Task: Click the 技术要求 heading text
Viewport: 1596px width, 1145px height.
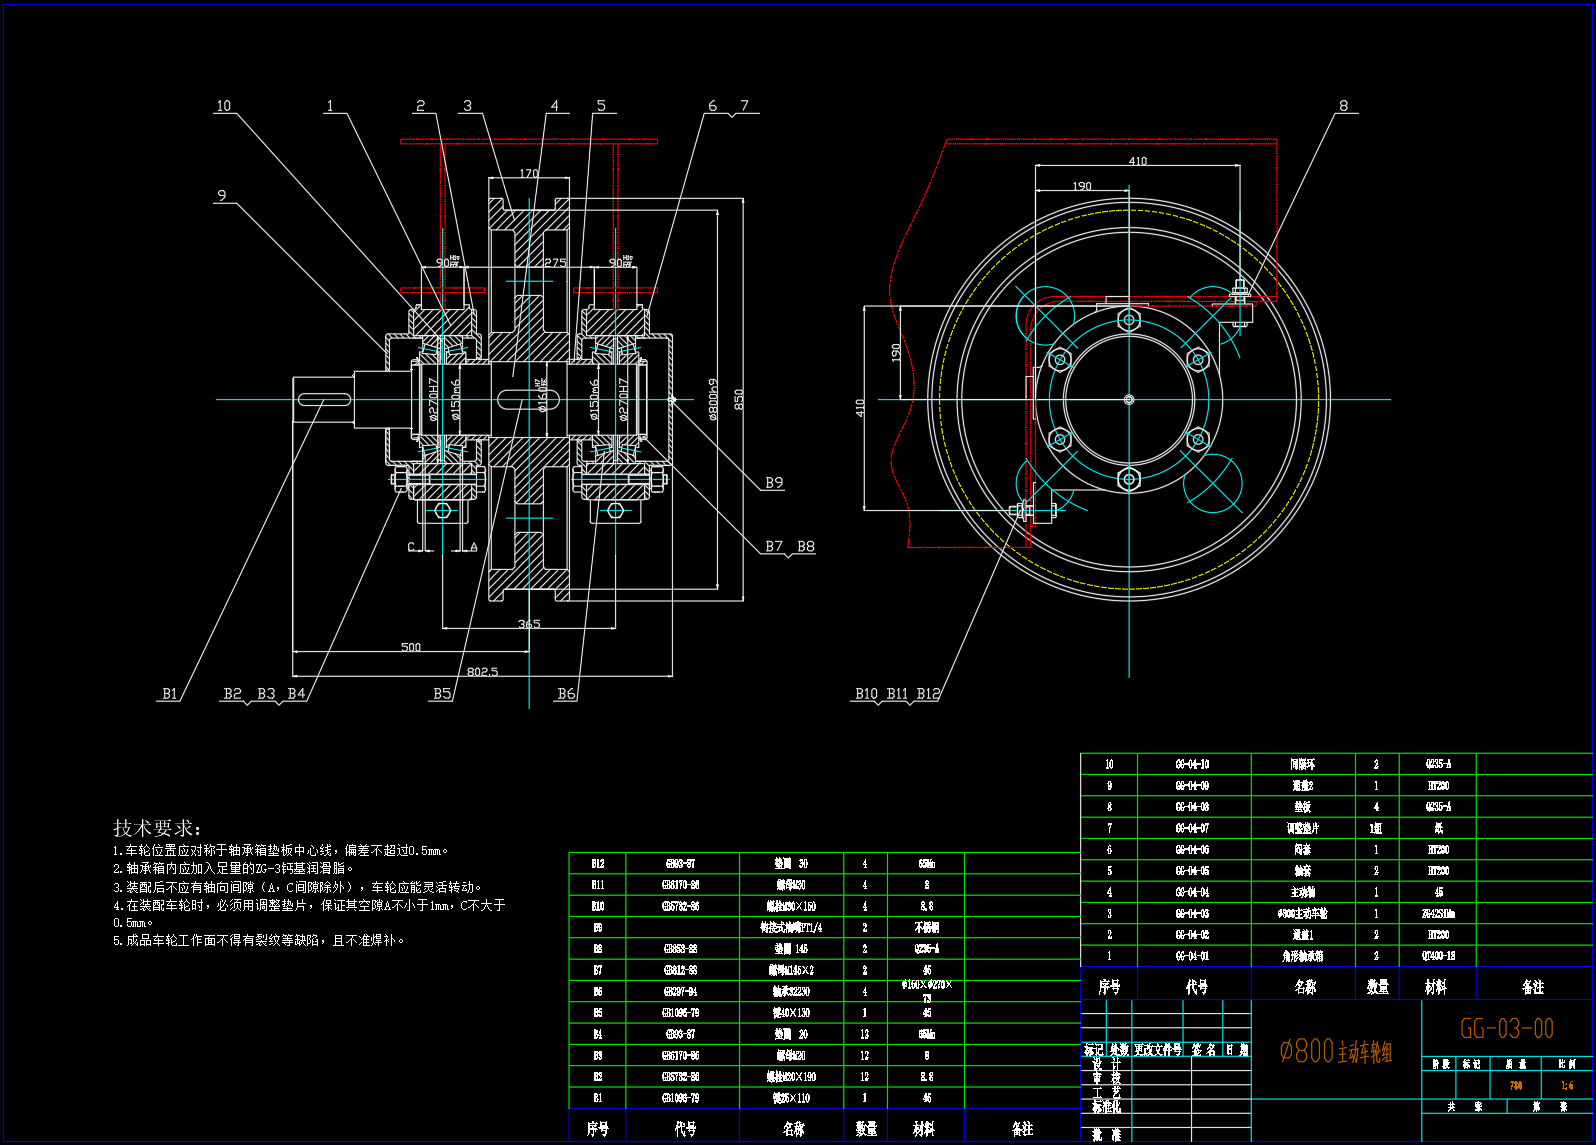Action: point(157,828)
